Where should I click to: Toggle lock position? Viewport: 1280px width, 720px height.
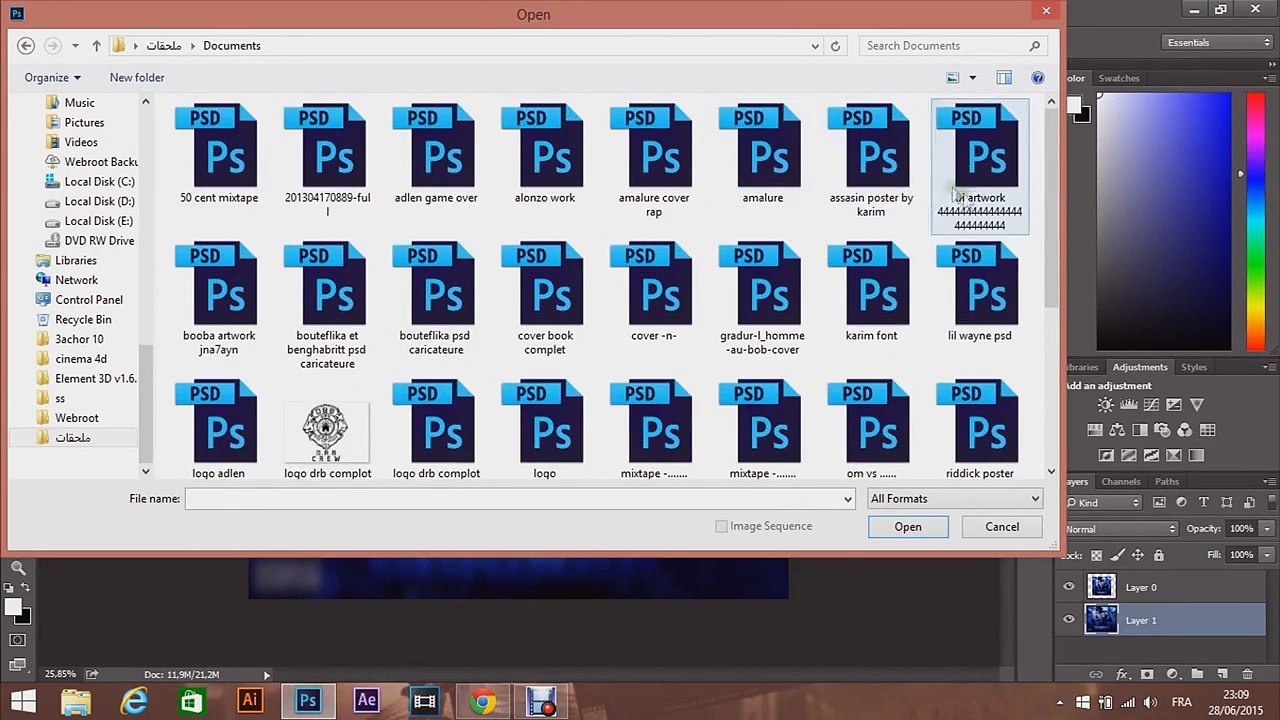[x=1138, y=555]
